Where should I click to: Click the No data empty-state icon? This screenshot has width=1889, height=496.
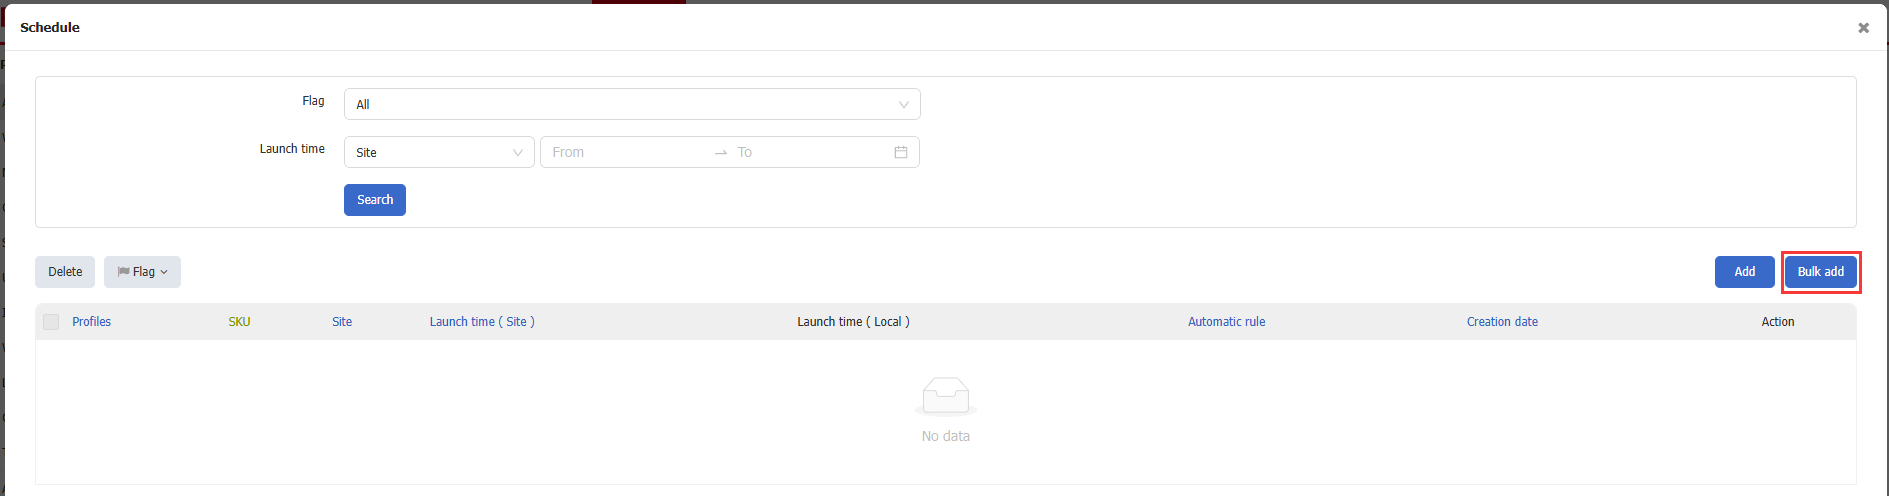[946, 396]
